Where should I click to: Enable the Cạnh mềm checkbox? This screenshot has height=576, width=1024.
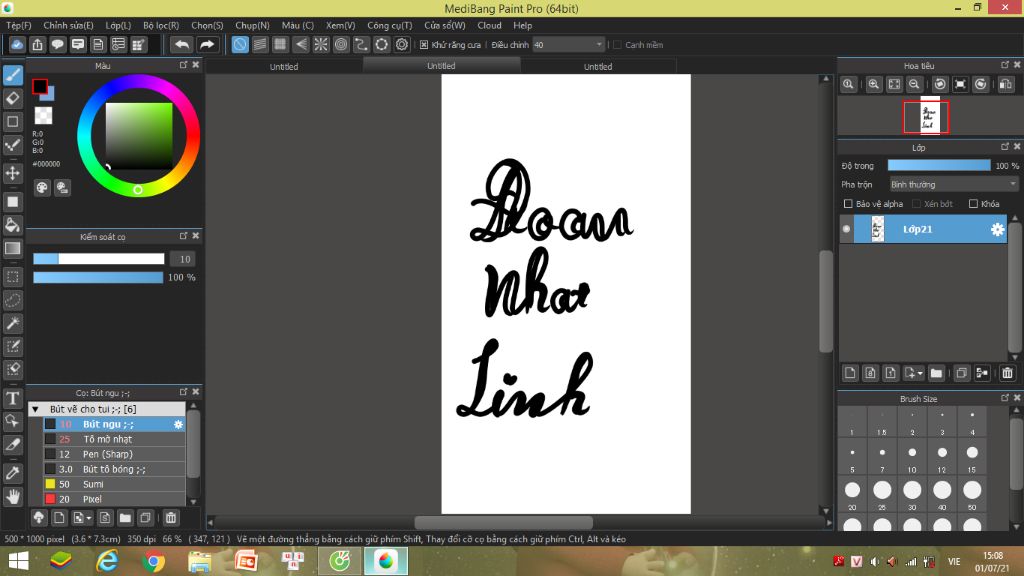(617, 44)
